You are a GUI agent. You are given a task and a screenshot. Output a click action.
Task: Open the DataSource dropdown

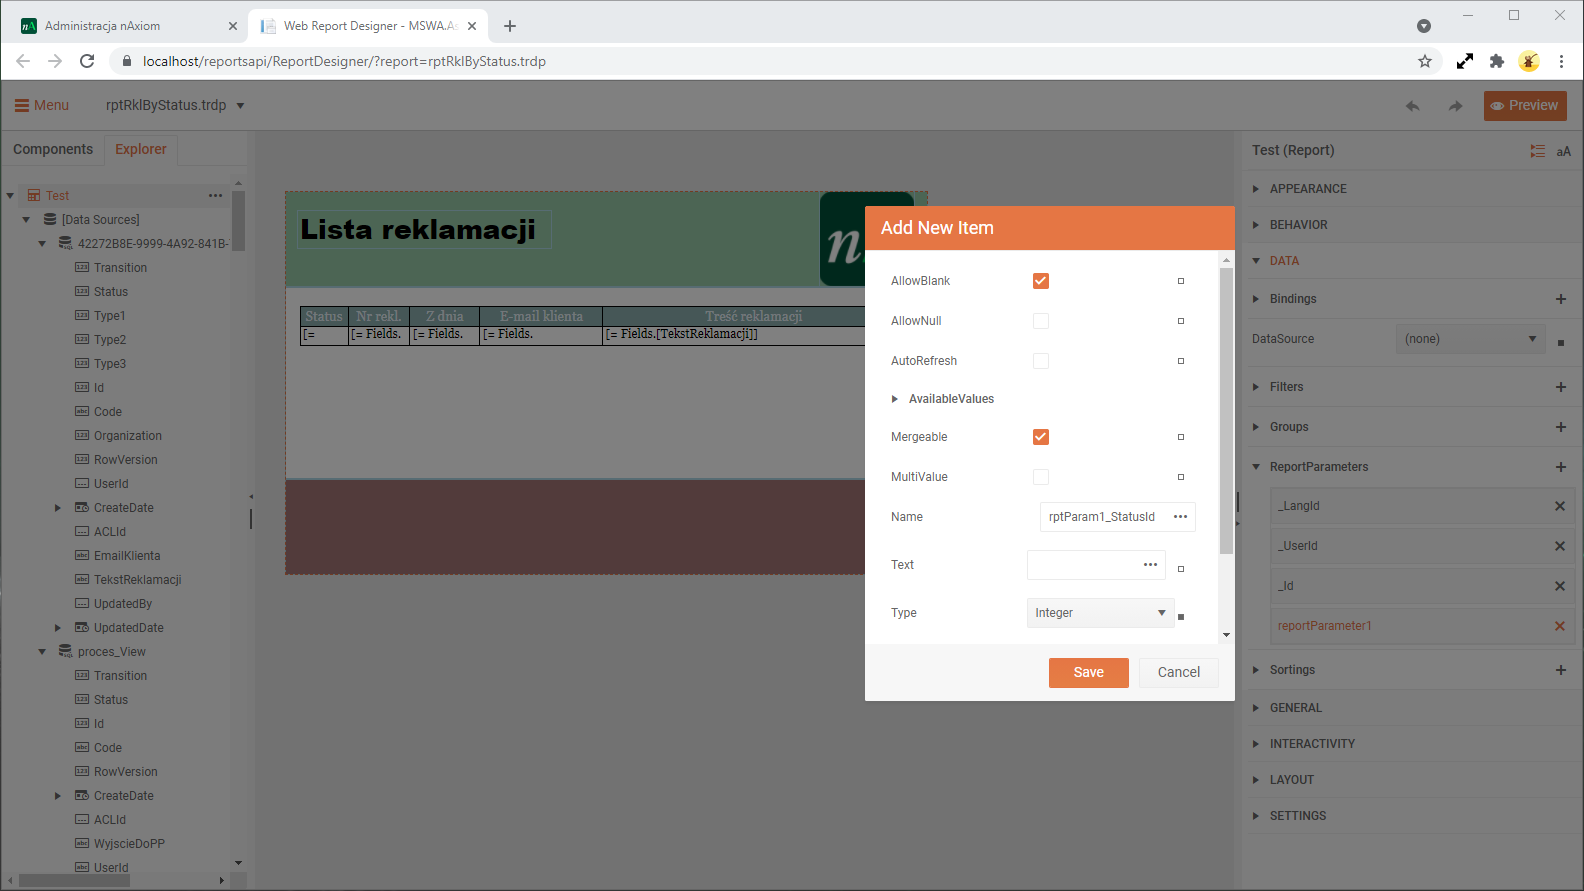pos(1469,339)
